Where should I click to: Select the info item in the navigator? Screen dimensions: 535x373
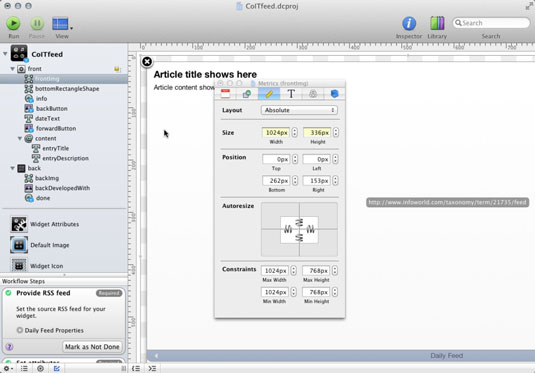pos(41,99)
